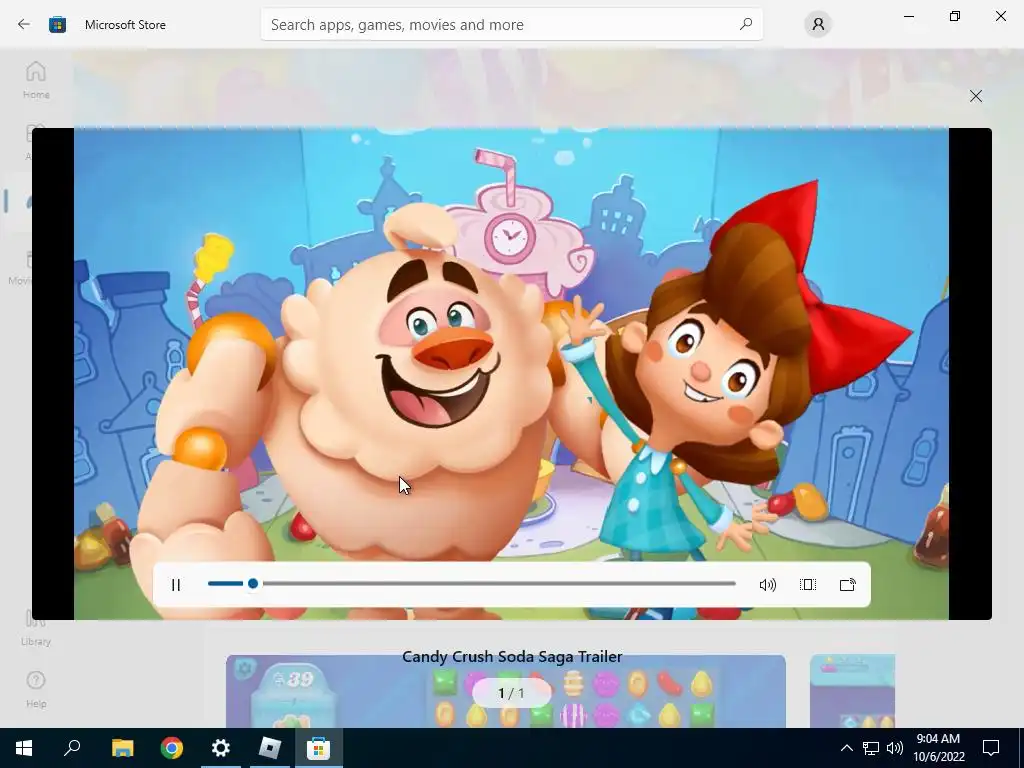The width and height of the screenshot is (1024, 768).
Task: Open Roblox from the taskbar
Action: (270, 748)
